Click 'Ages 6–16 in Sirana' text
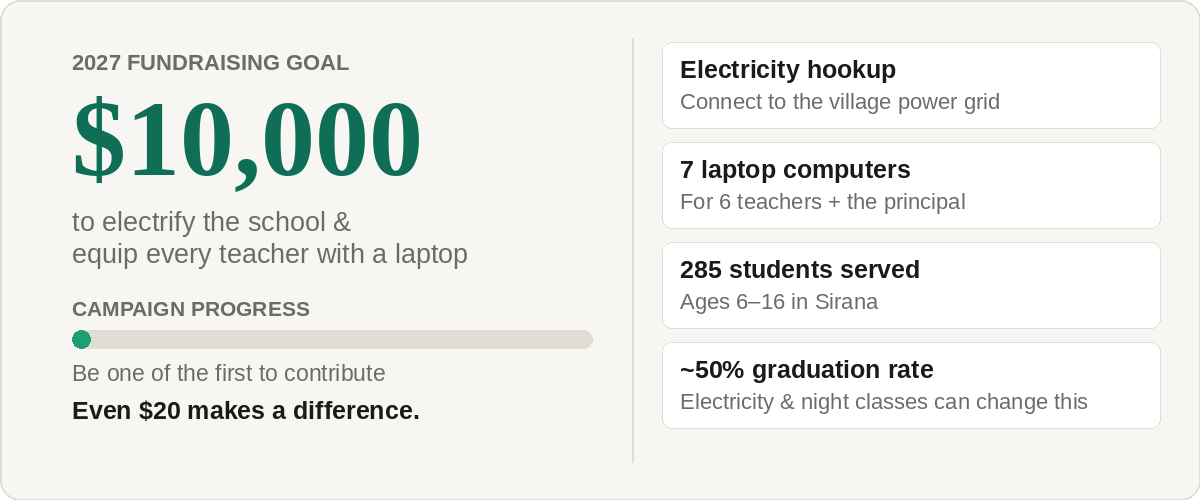This screenshot has height=500, width=1200. pos(779,302)
